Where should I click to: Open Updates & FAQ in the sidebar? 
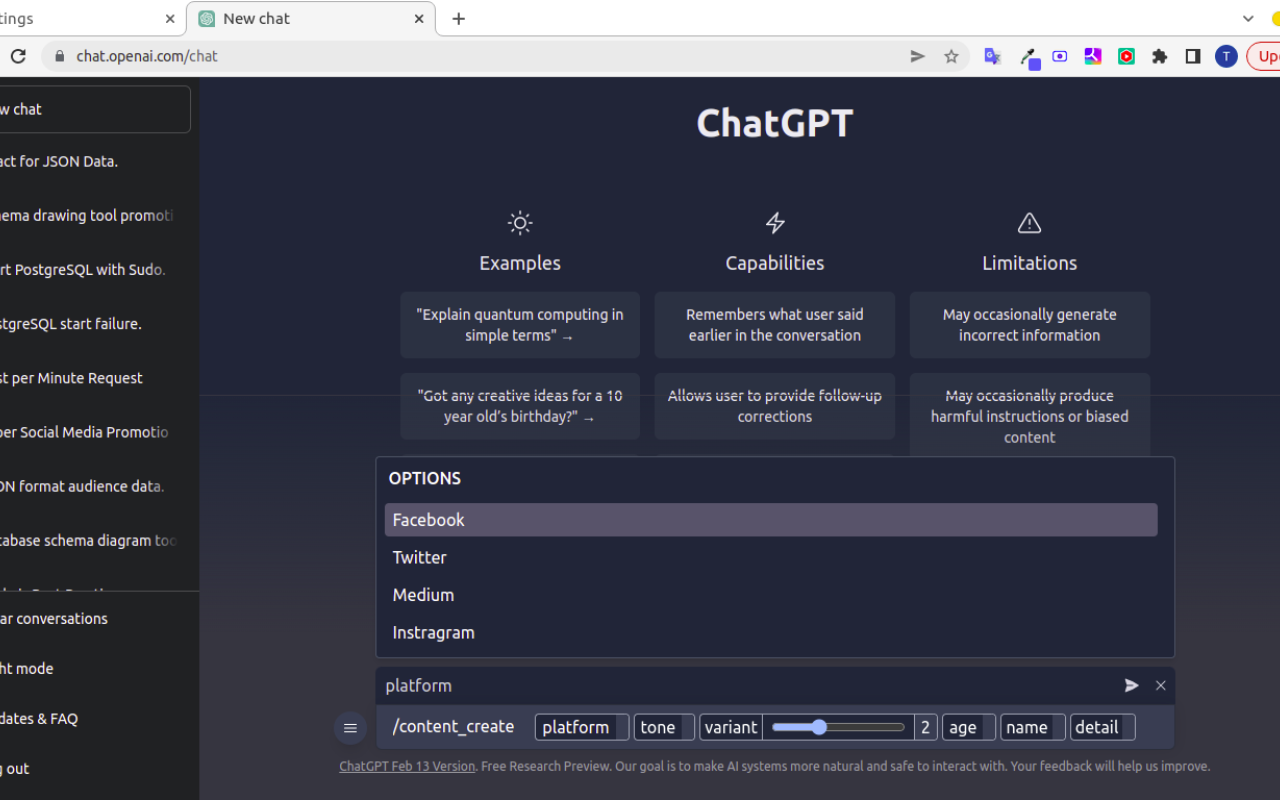coord(94,718)
